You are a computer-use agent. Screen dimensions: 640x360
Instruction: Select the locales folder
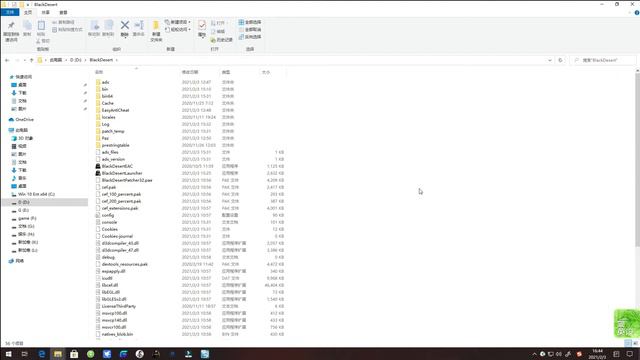tap(109, 117)
